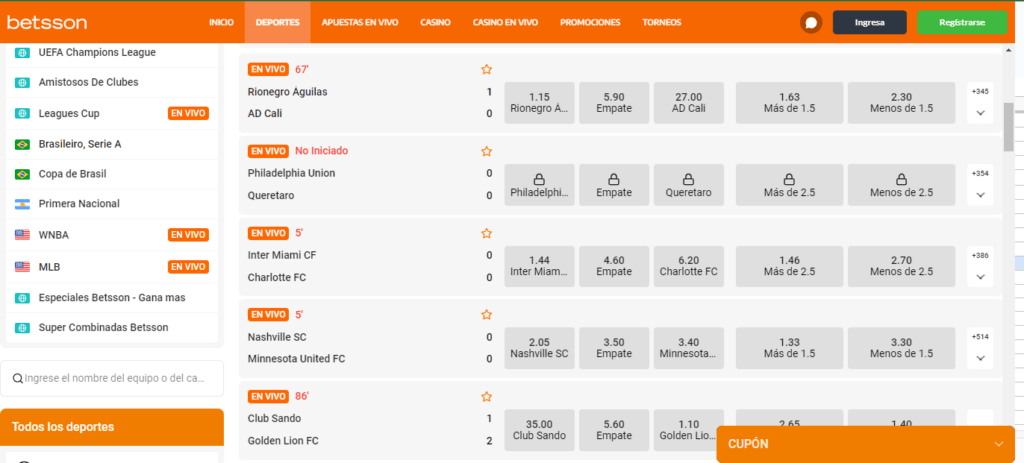Open the chat bubble icon in the header

tap(811, 23)
